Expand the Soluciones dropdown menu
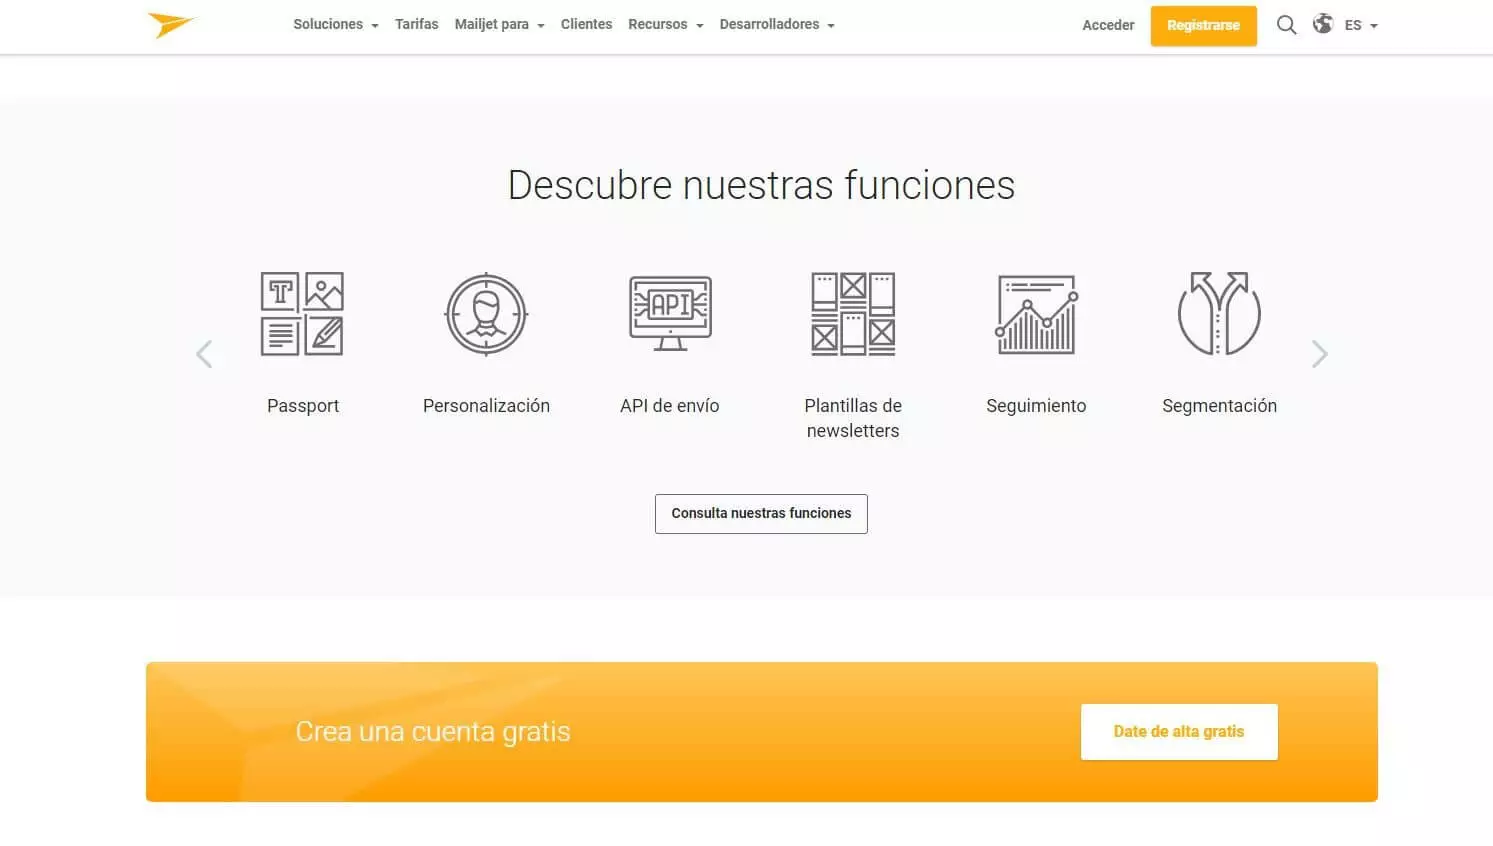Image resolution: width=1493 pixels, height=846 pixels. click(335, 25)
